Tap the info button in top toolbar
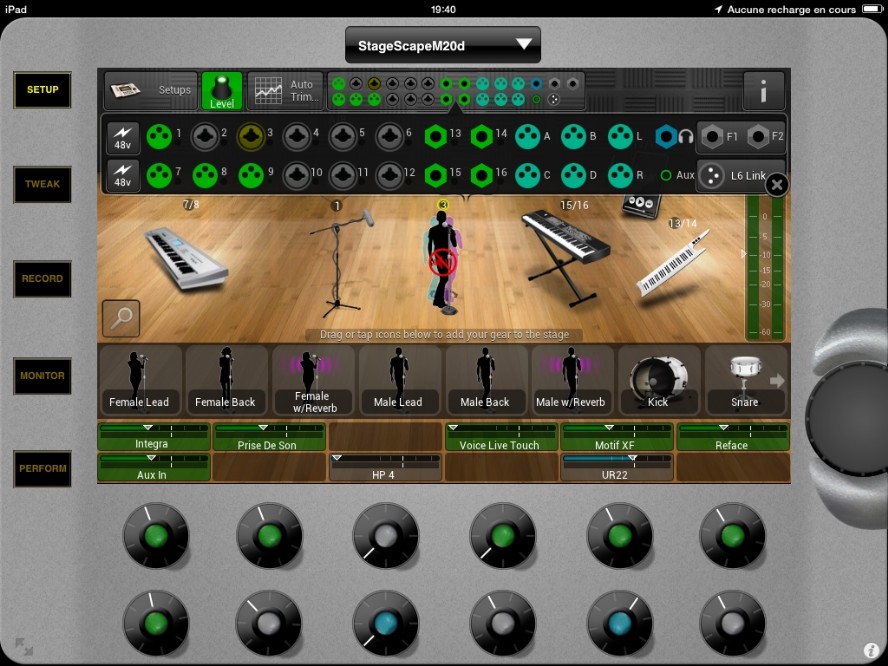Image resolution: width=888 pixels, height=666 pixels. pos(763,91)
